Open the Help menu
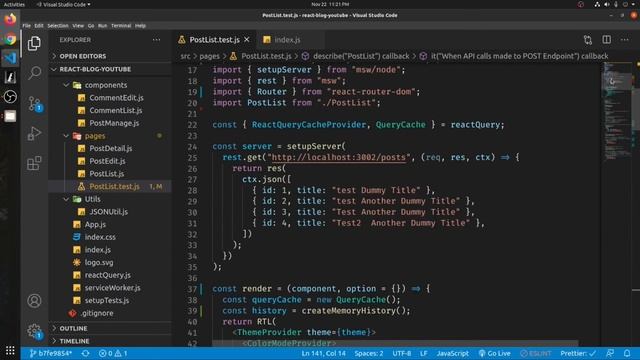The width and height of the screenshot is (640, 360). [x=140, y=25]
